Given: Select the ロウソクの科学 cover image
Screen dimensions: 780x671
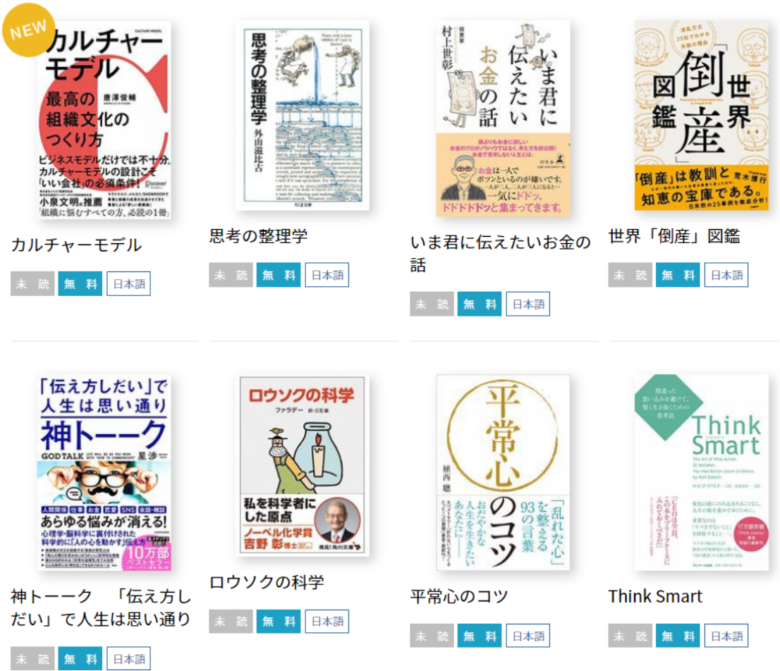Looking at the screenshot, I should tap(302, 465).
